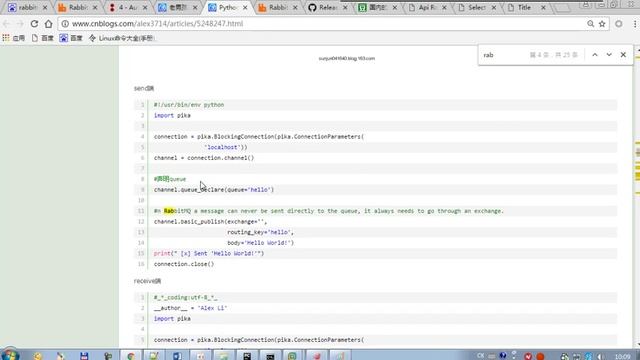Open a new browser tab
The width and height of the screenshot is (640, 360).
click(563, 8)
